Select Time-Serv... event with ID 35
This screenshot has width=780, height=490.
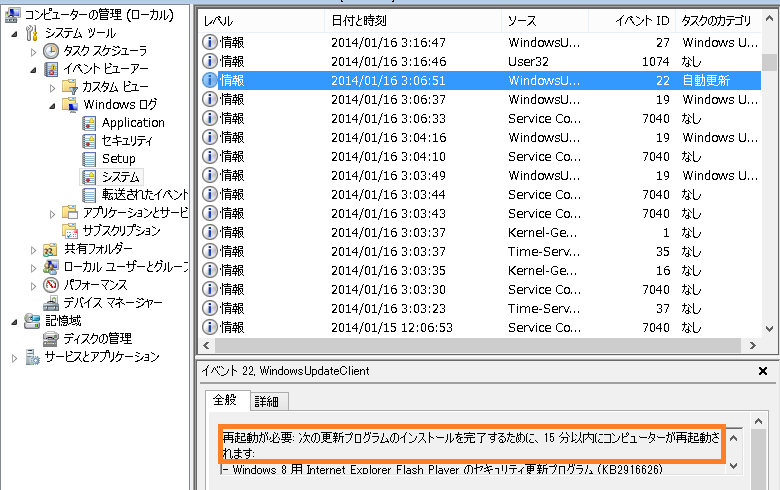coord(480,251)
